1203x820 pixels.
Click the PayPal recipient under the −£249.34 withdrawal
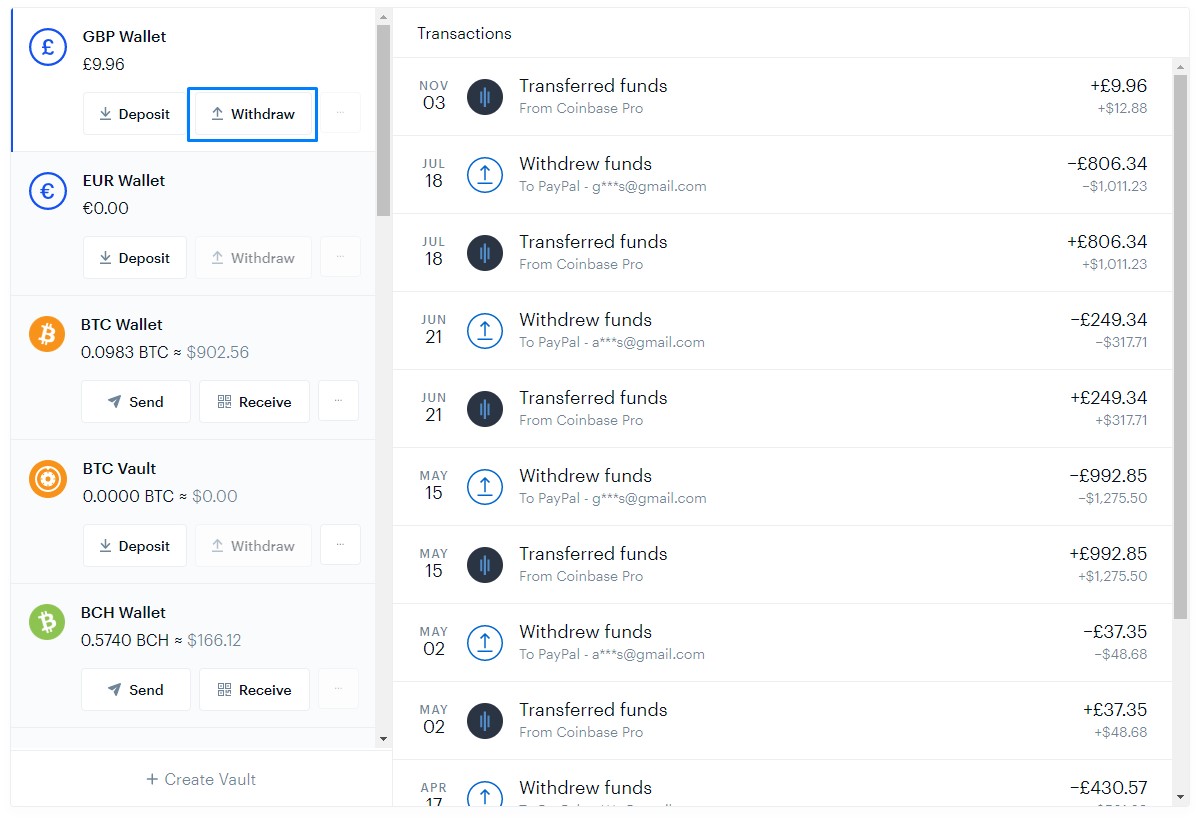tap(612, 342)
